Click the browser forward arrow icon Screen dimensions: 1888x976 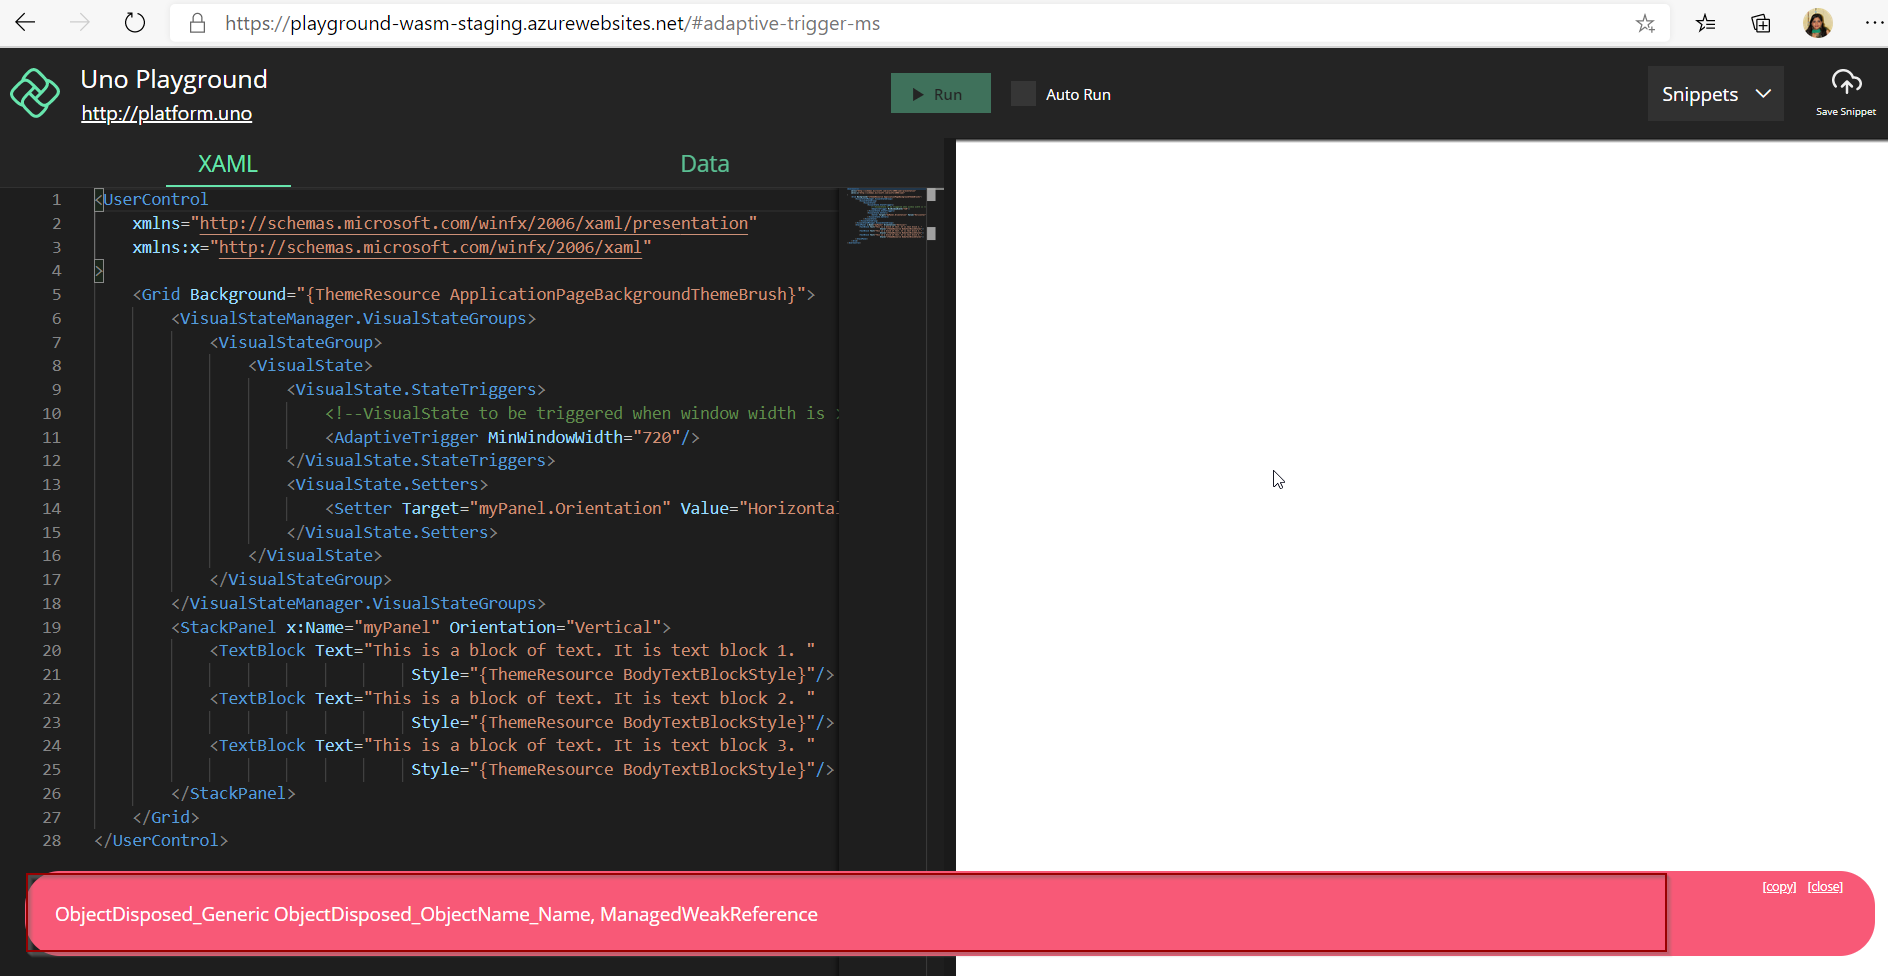(79, 22)
